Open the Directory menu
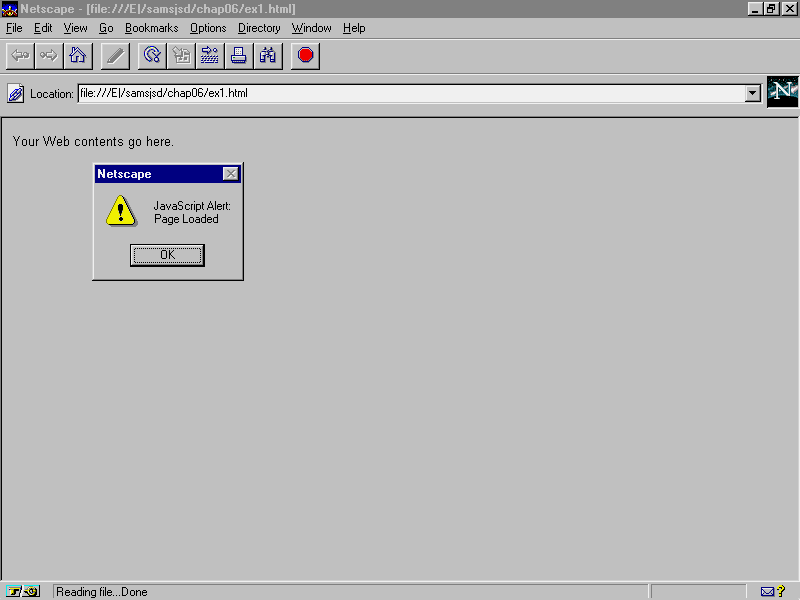The width and height of the screenshot is (800, 600). [259, 28]
